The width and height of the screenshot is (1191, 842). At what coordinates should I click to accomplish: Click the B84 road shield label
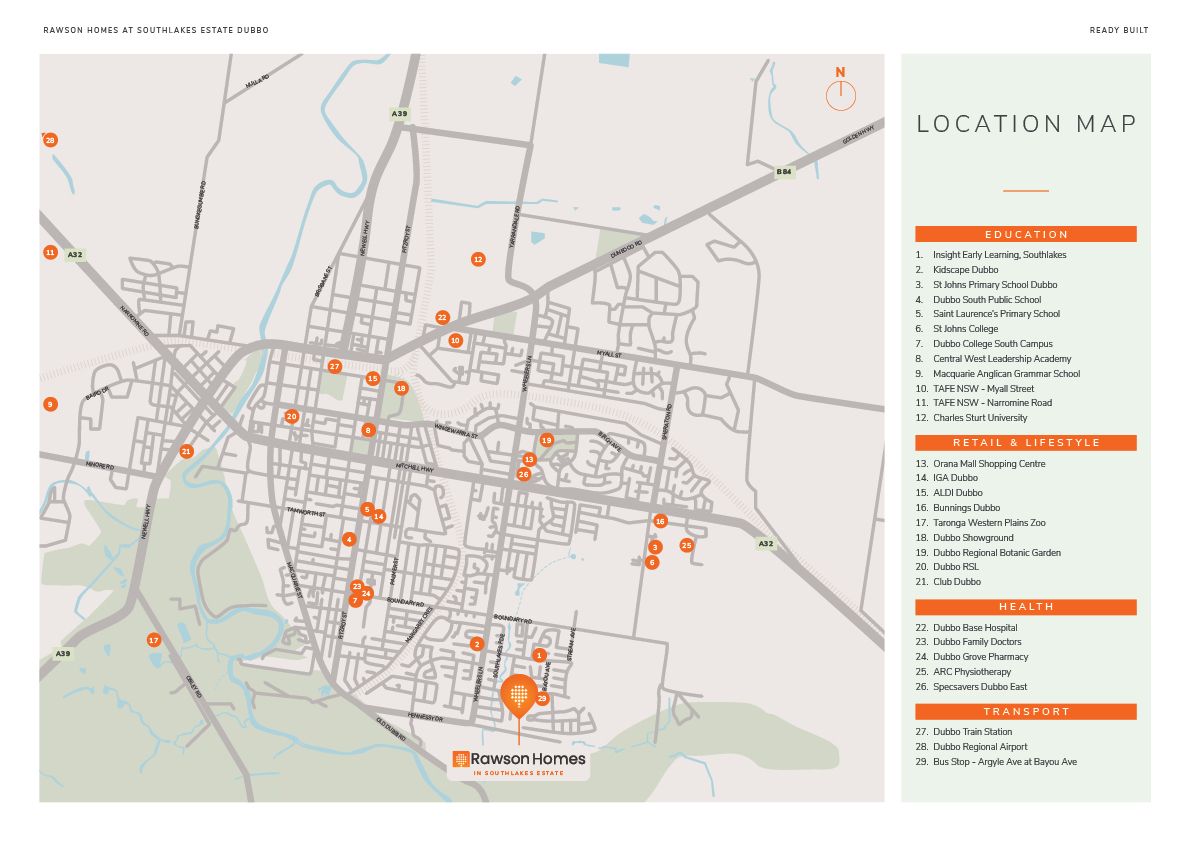click(x=784, y=172)
